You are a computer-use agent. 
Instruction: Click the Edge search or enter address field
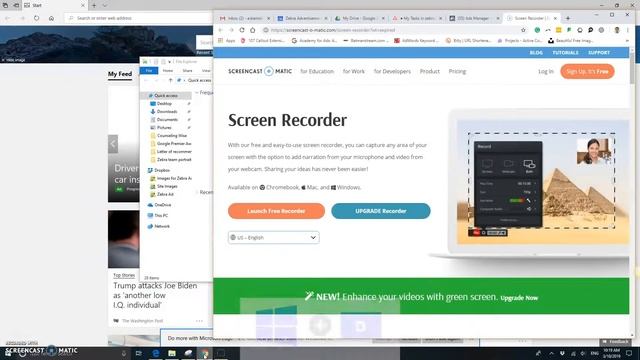click(139, 18)
